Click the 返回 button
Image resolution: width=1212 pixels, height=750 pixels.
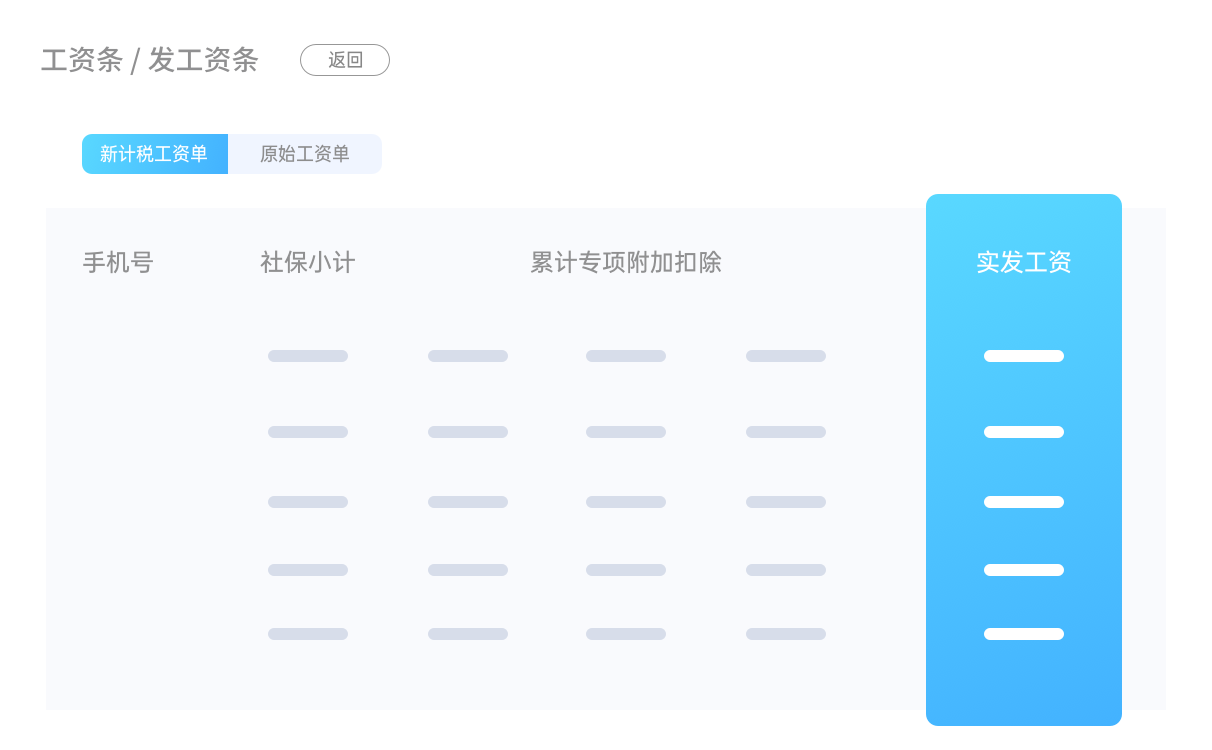[344, 60]
